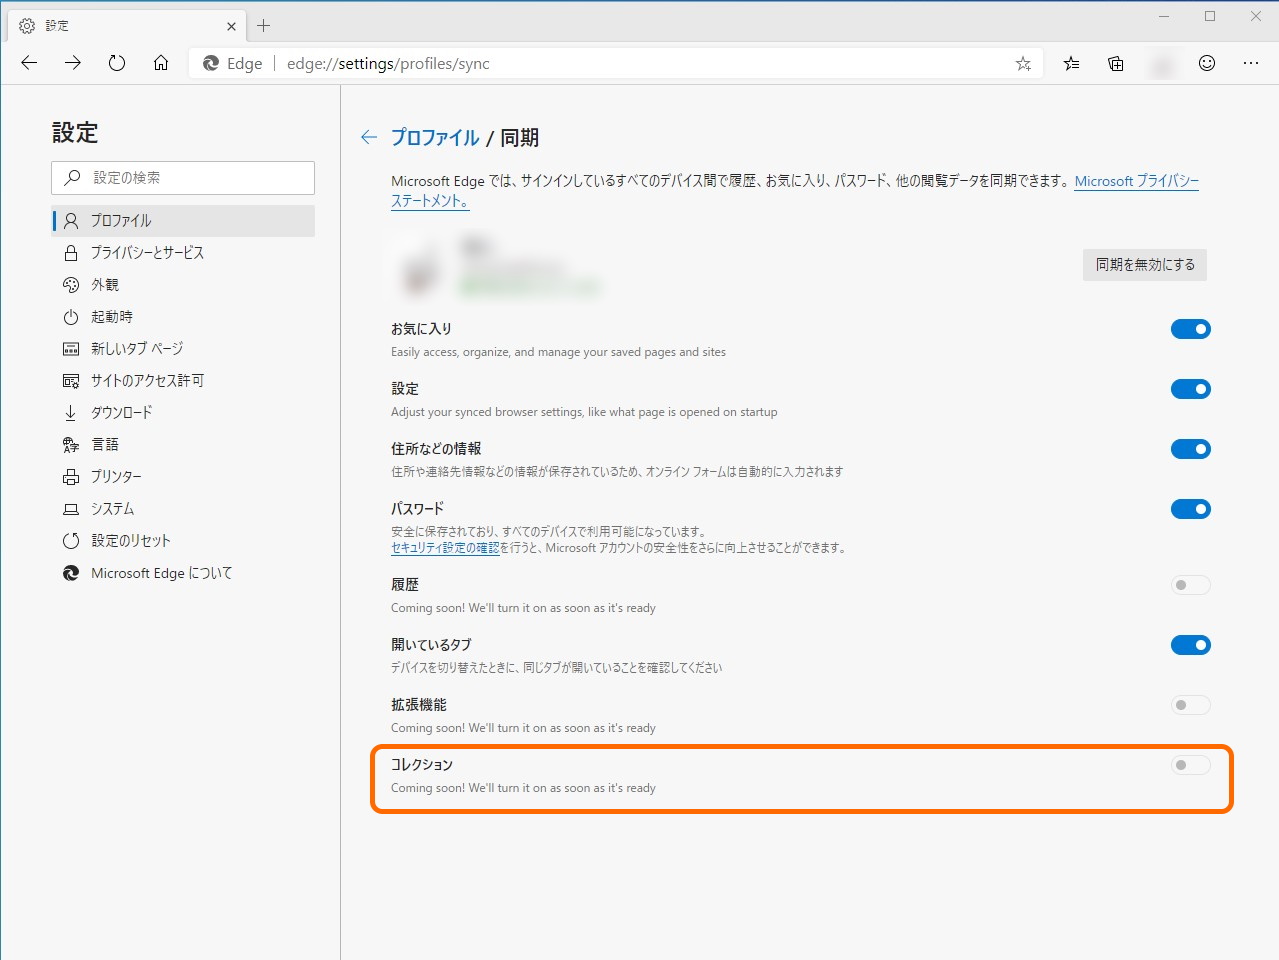This screenshot has width=1279, height=960.
Task: Open the profile avatar menu in toolbar
Action: coord(1162,63)
